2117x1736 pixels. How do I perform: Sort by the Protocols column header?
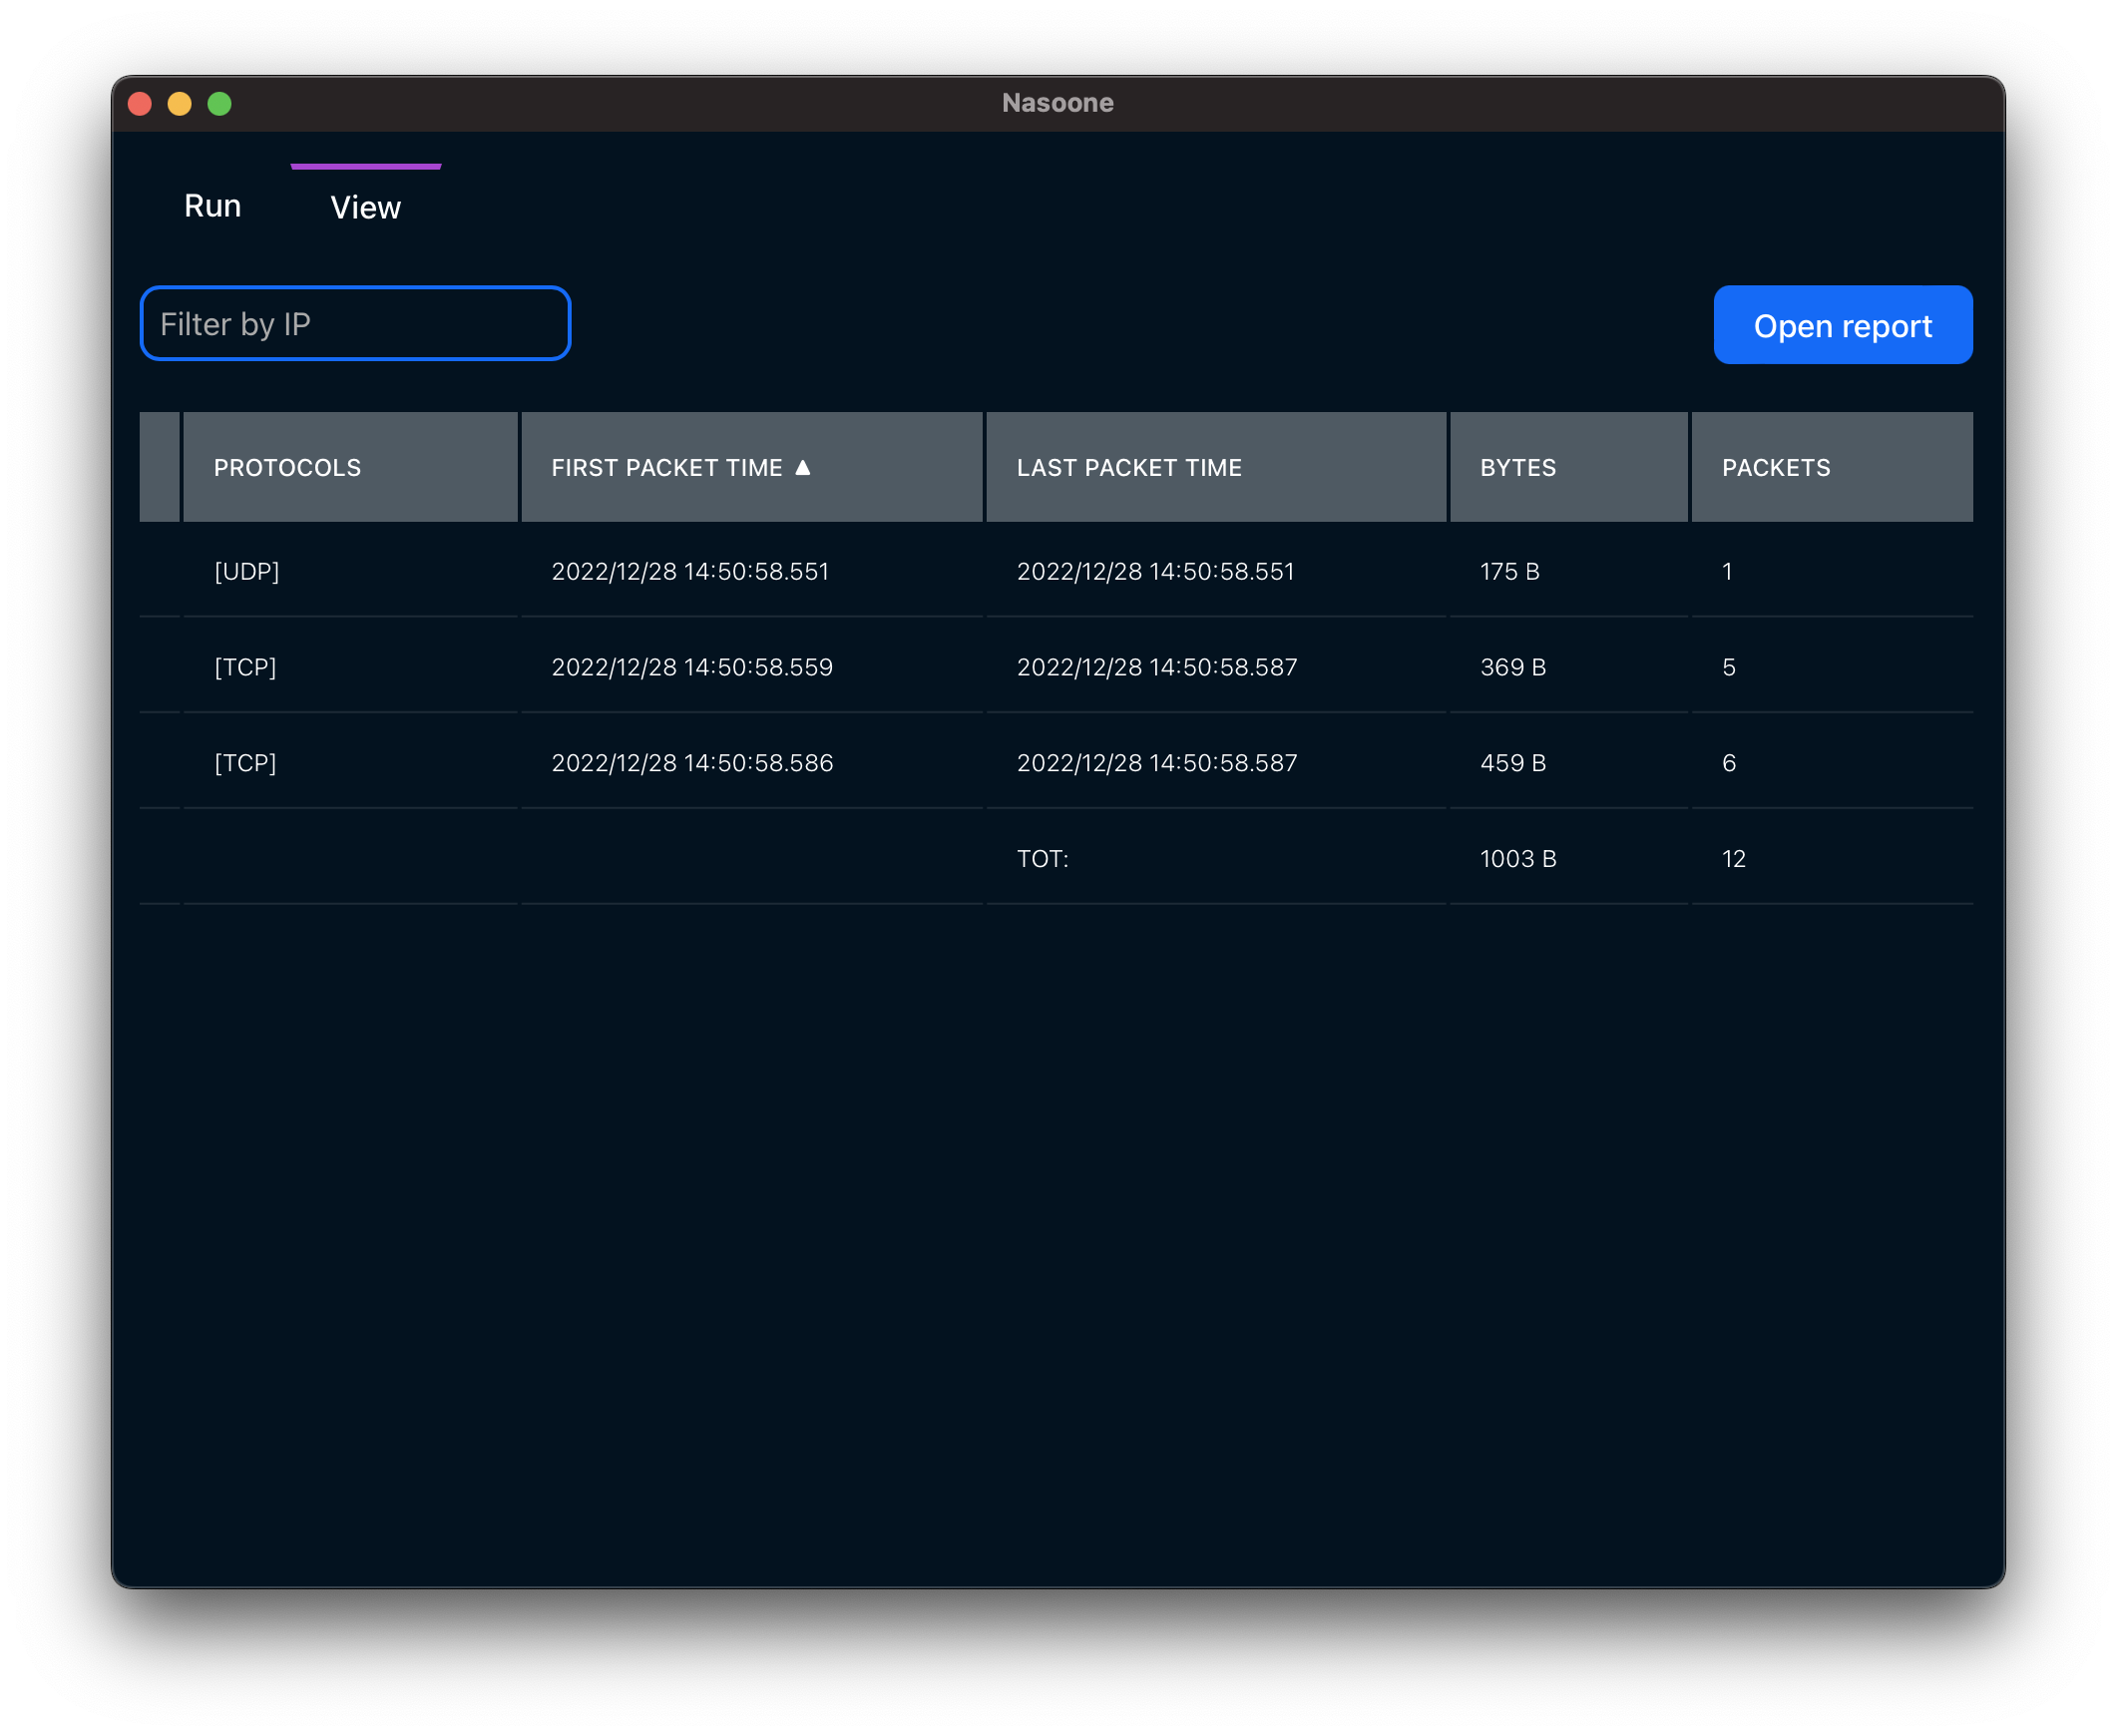click(287, 468)
